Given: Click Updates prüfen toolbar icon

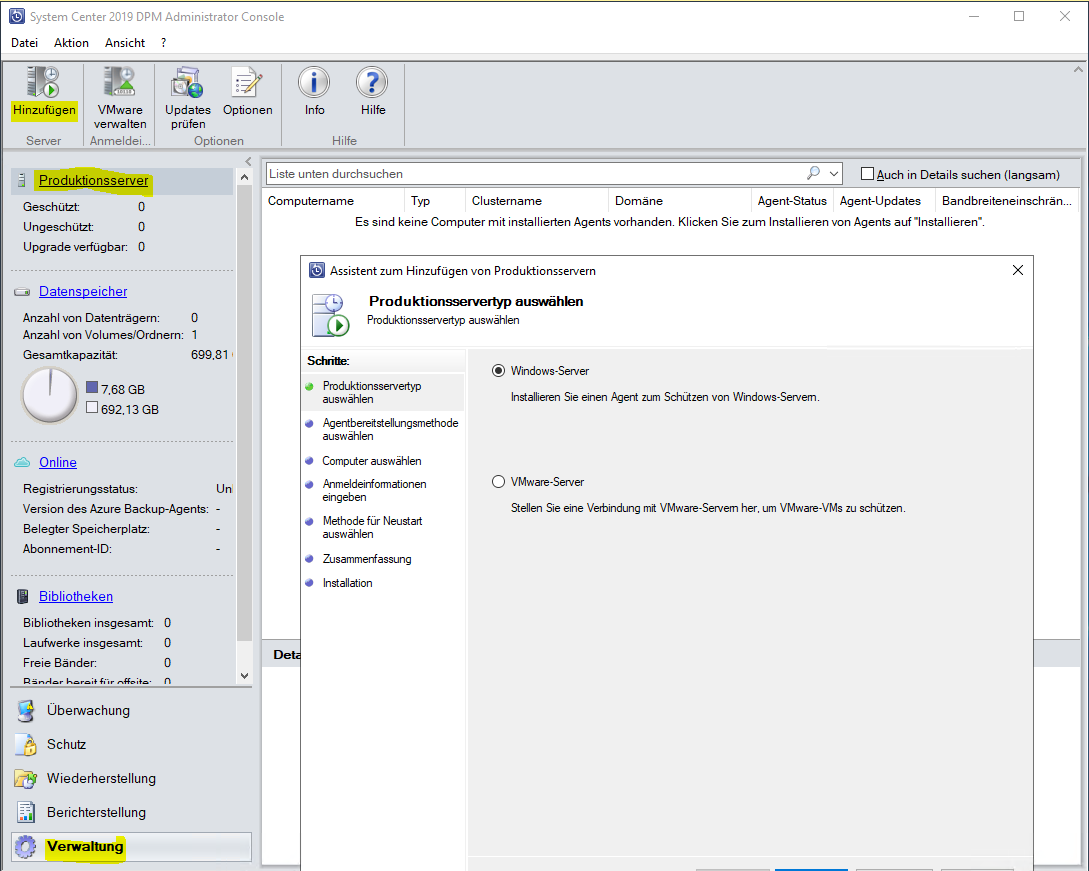Looking at the screenshot, I should point(188,82).
